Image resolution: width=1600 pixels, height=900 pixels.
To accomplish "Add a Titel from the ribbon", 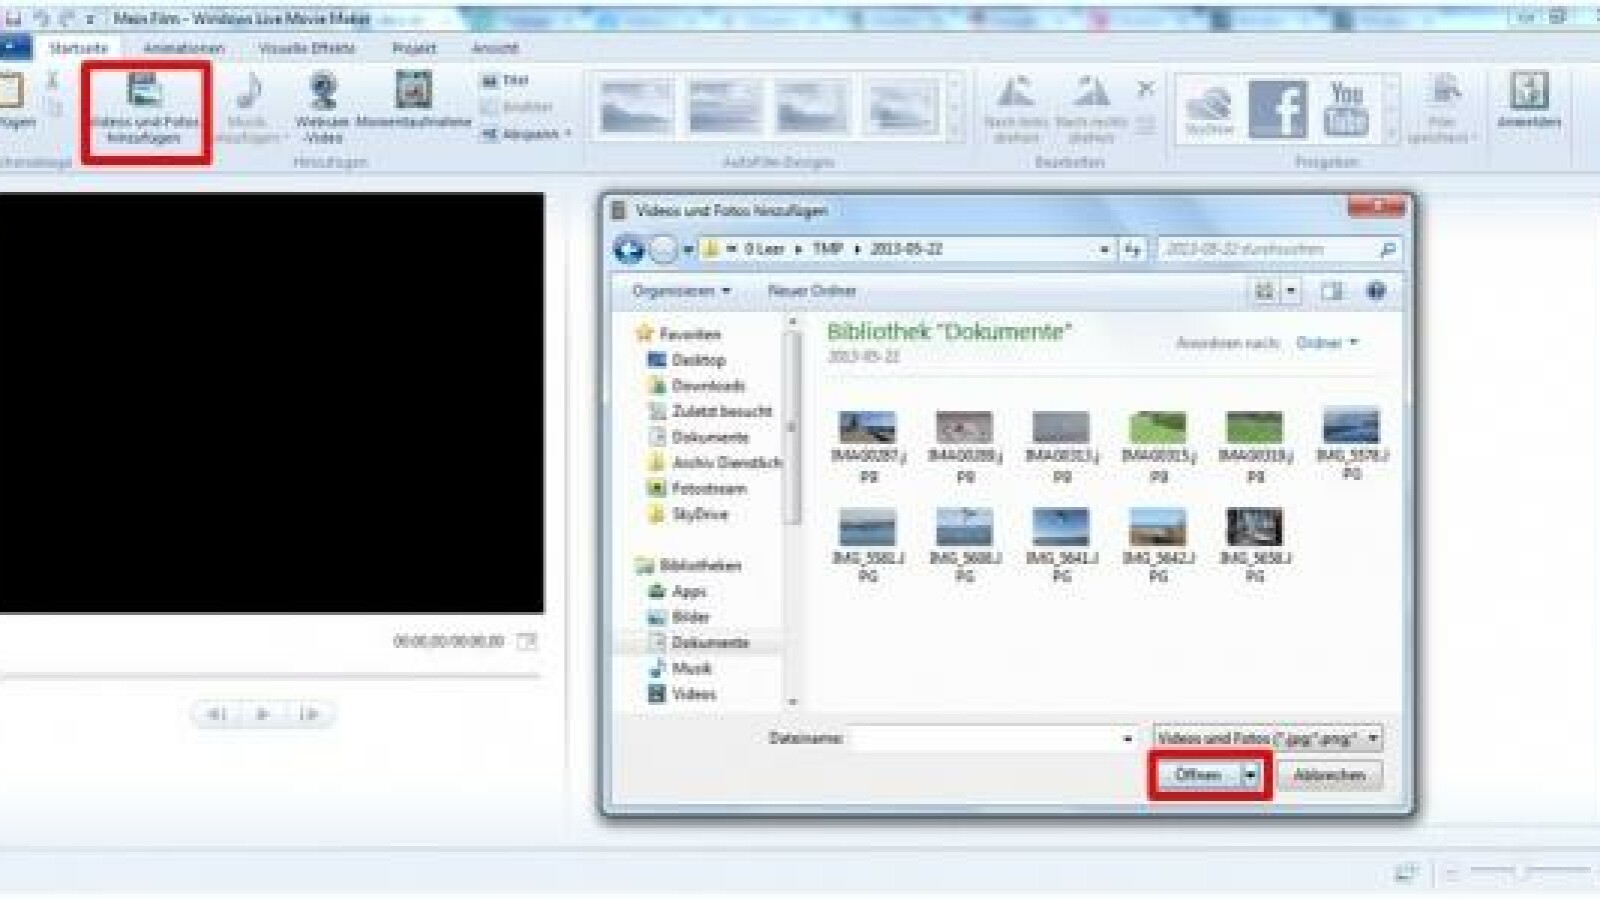I will coord(505,80).
